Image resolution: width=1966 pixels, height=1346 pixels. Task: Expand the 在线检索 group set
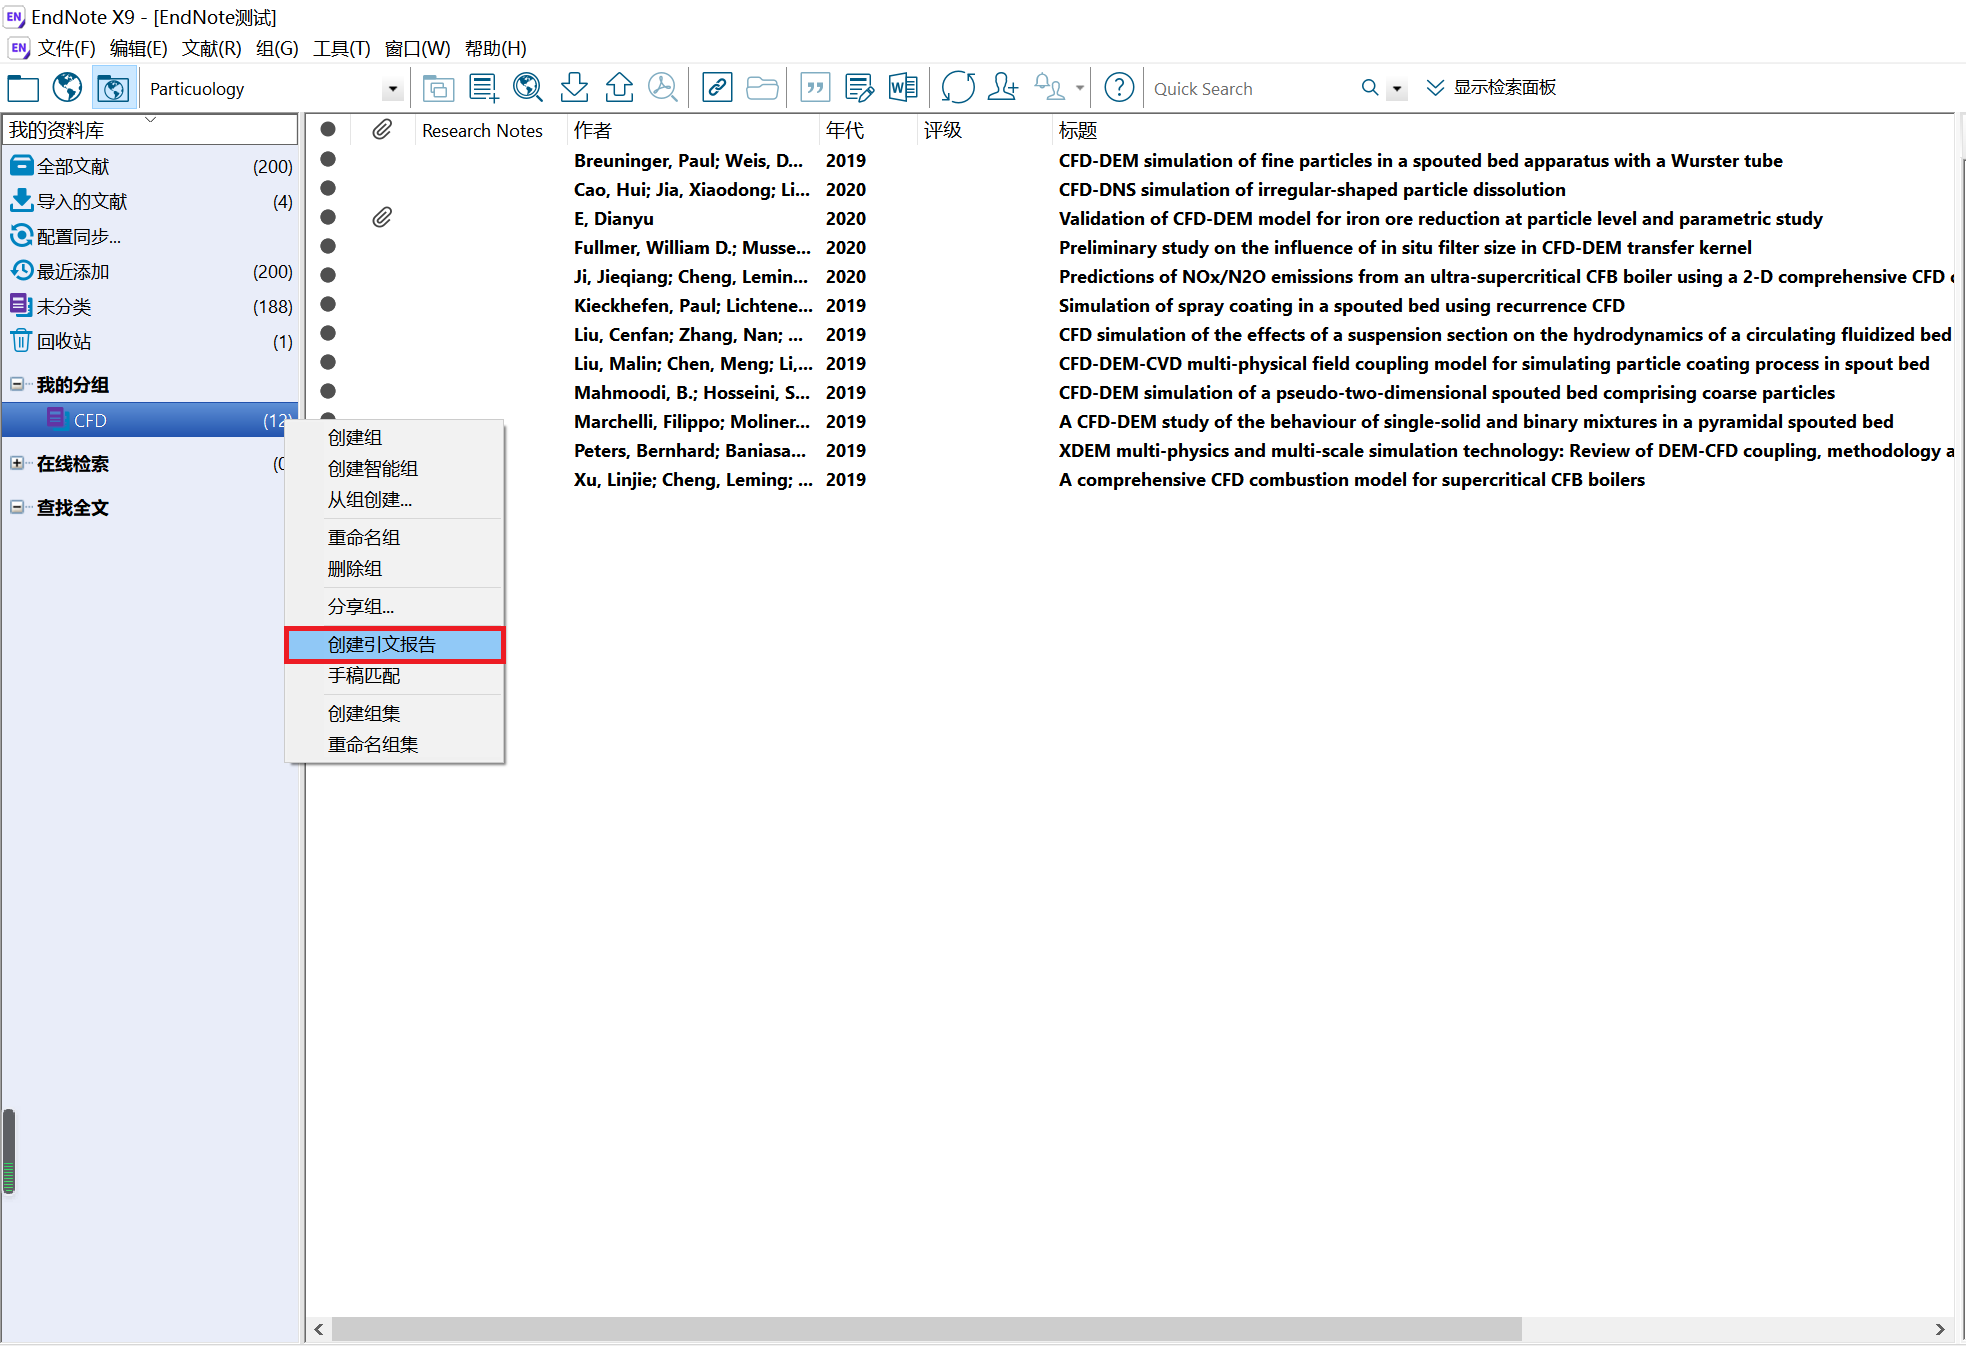[x=17, y=463]
